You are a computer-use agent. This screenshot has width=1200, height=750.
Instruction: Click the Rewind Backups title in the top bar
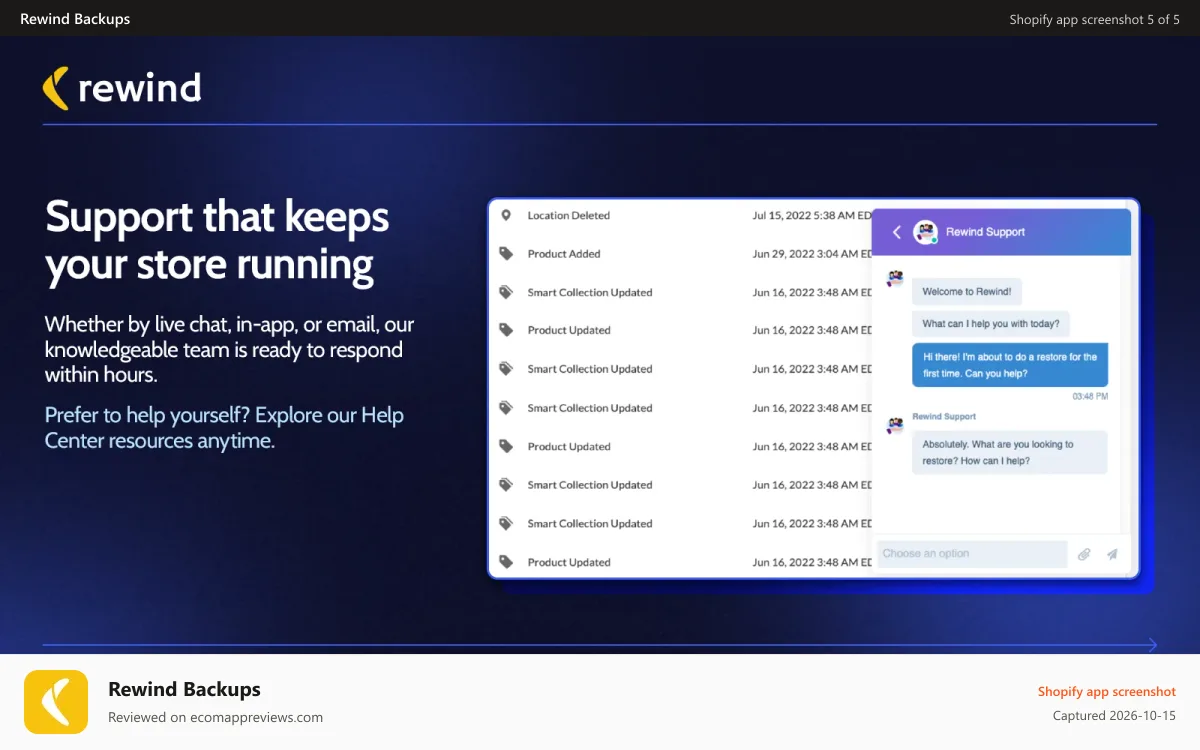75,19
